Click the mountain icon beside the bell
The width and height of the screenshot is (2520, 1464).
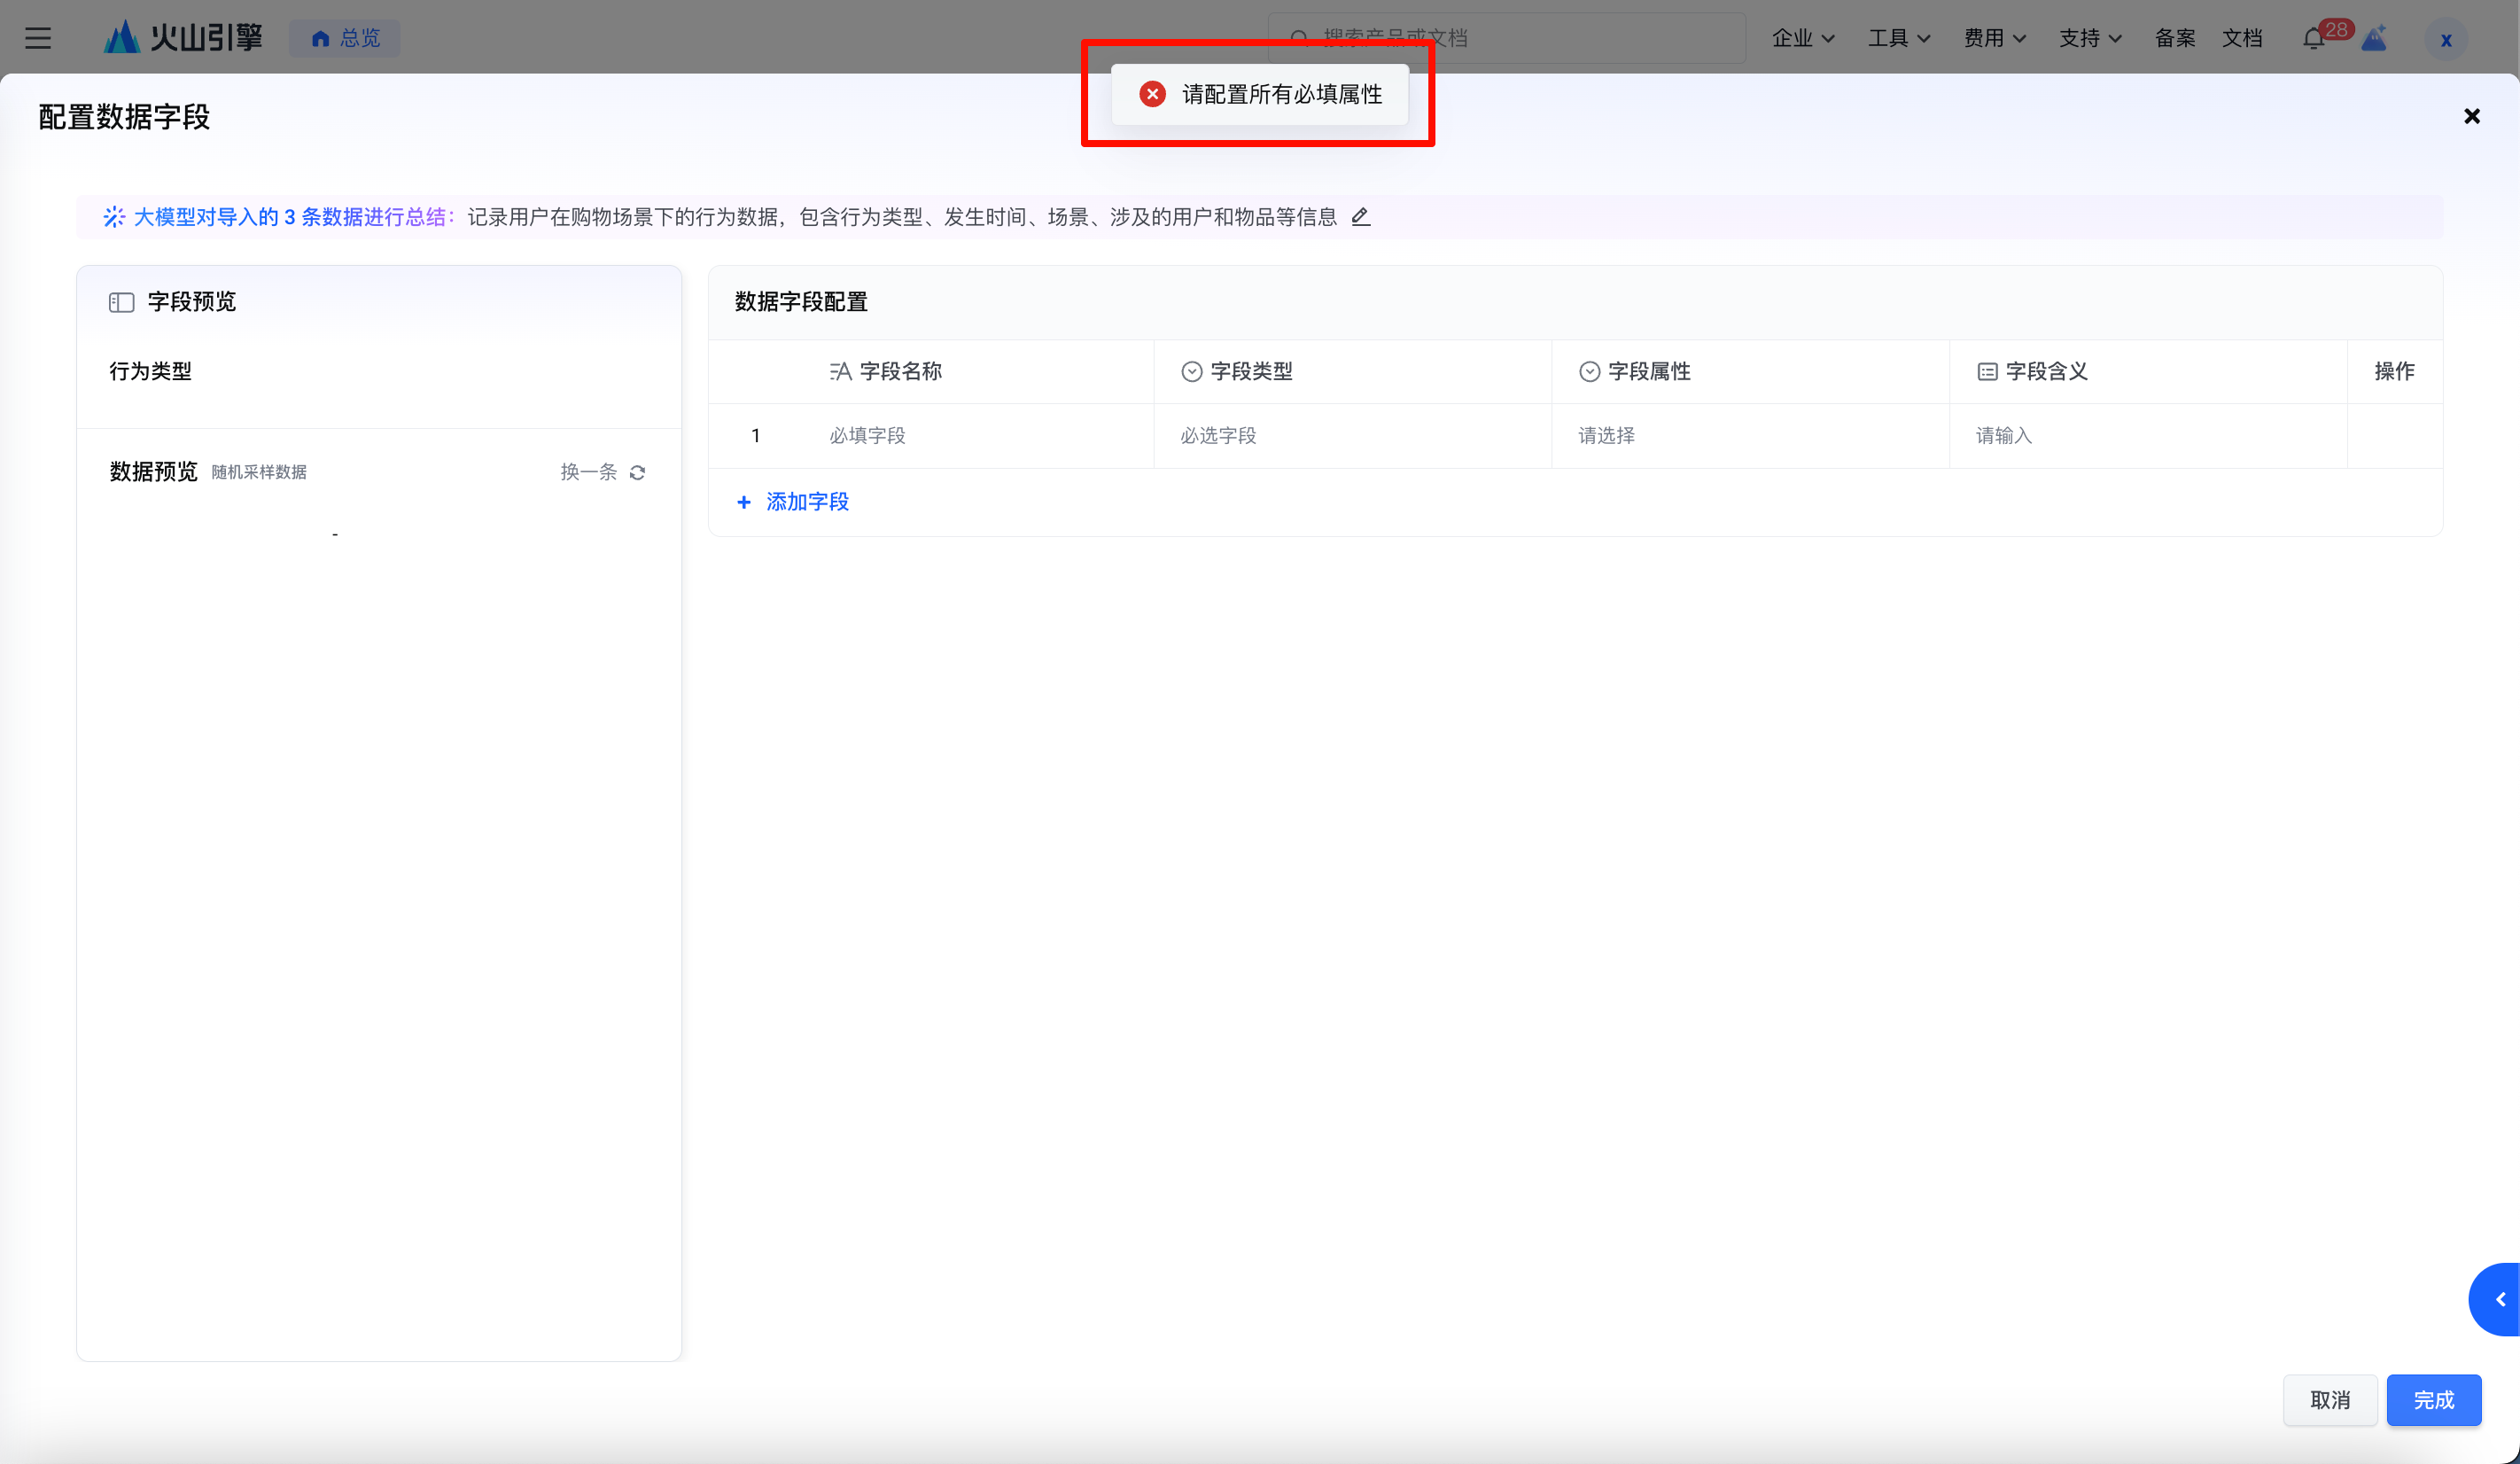click(x=2374, y=39)
